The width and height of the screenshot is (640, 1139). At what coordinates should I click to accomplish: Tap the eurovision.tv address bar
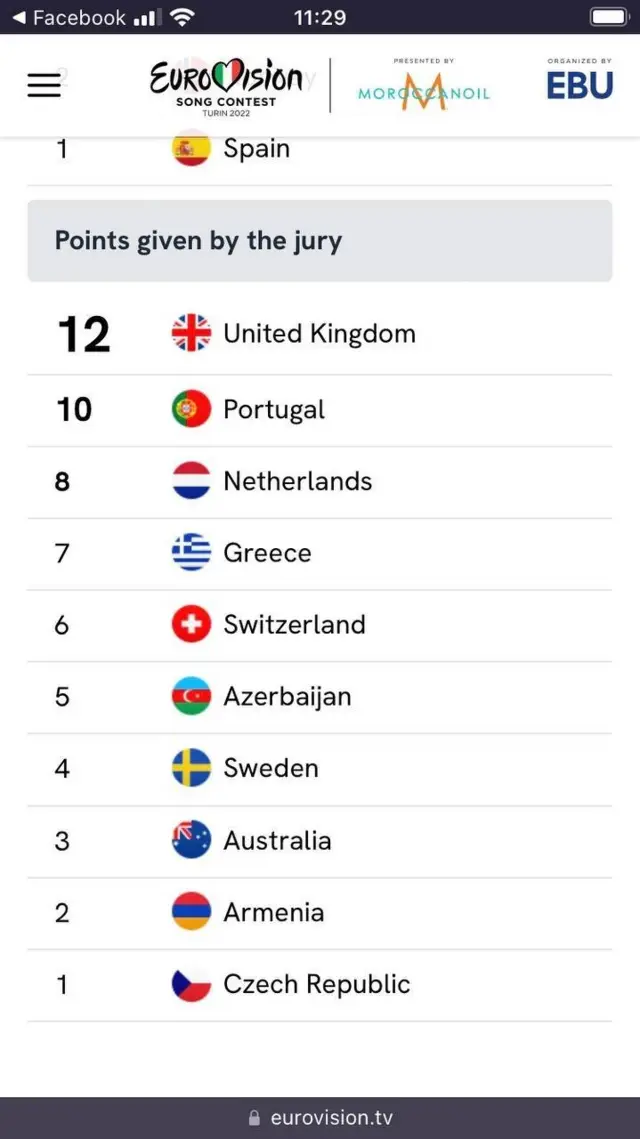320,1117
